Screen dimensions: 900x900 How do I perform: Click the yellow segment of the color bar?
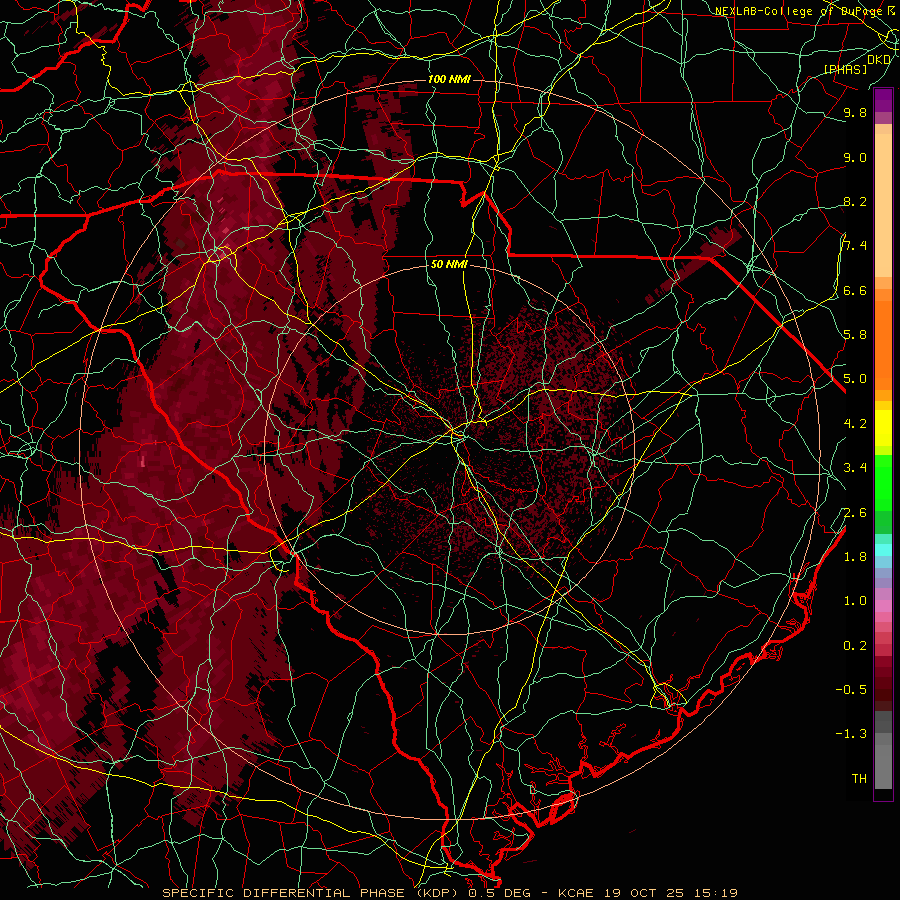[883, 428]
